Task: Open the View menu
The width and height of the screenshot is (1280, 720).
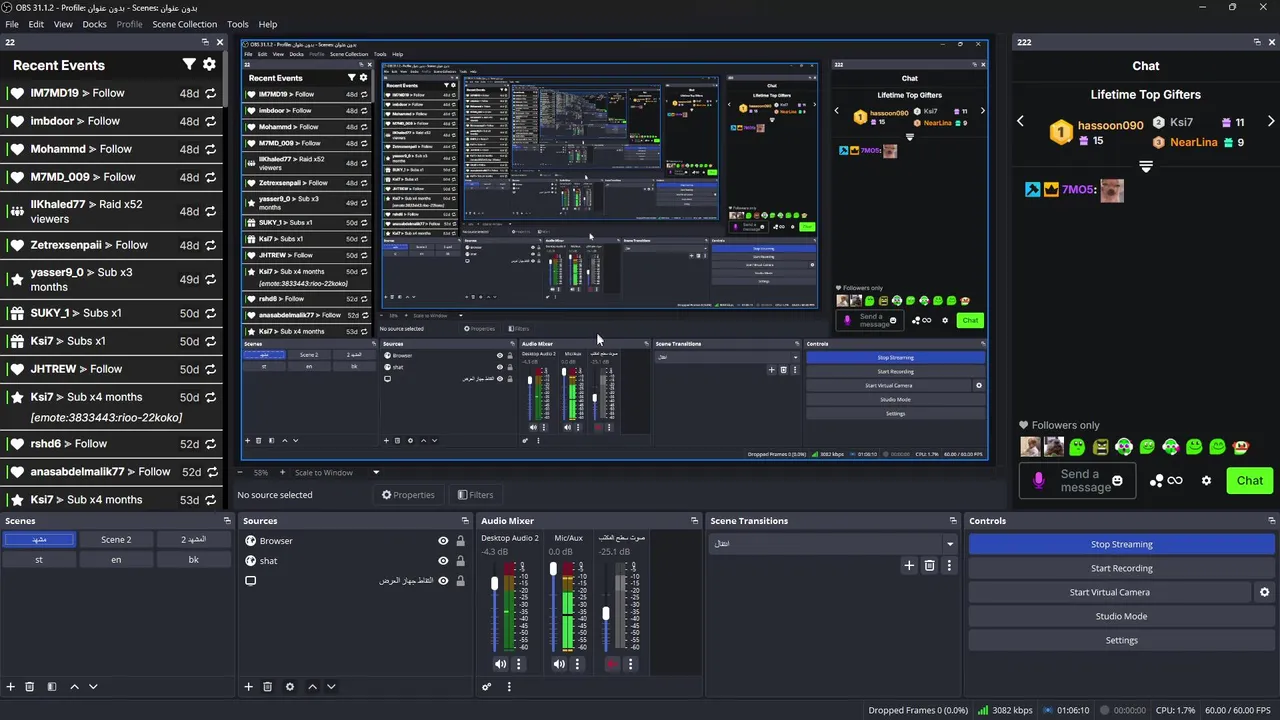Action: [63, 24]
